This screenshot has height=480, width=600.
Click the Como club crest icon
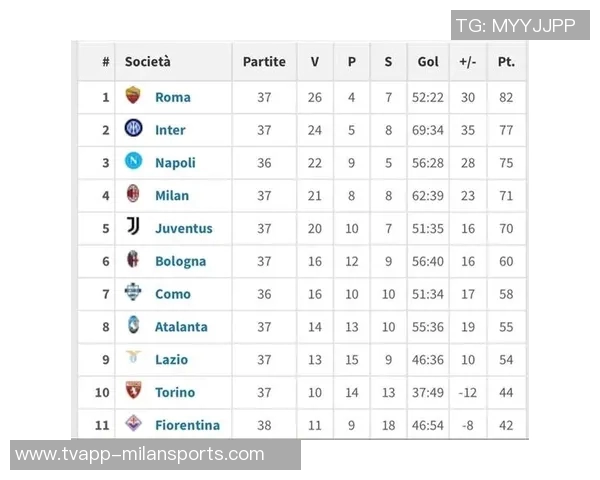point(133,293)
